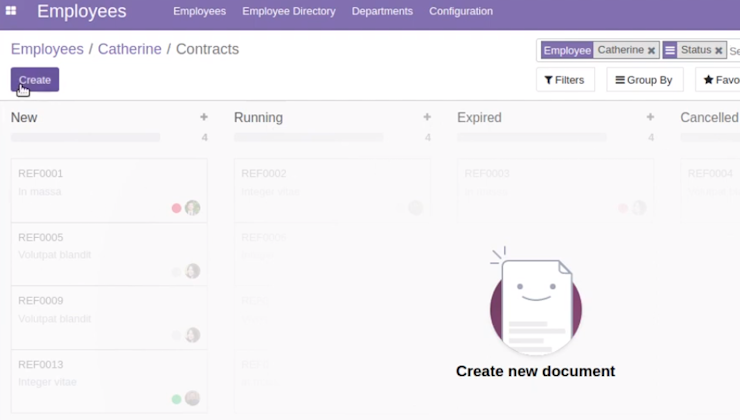Click the Running column header
The height and width of the screenshot is (420, 740).
[258, 118]
